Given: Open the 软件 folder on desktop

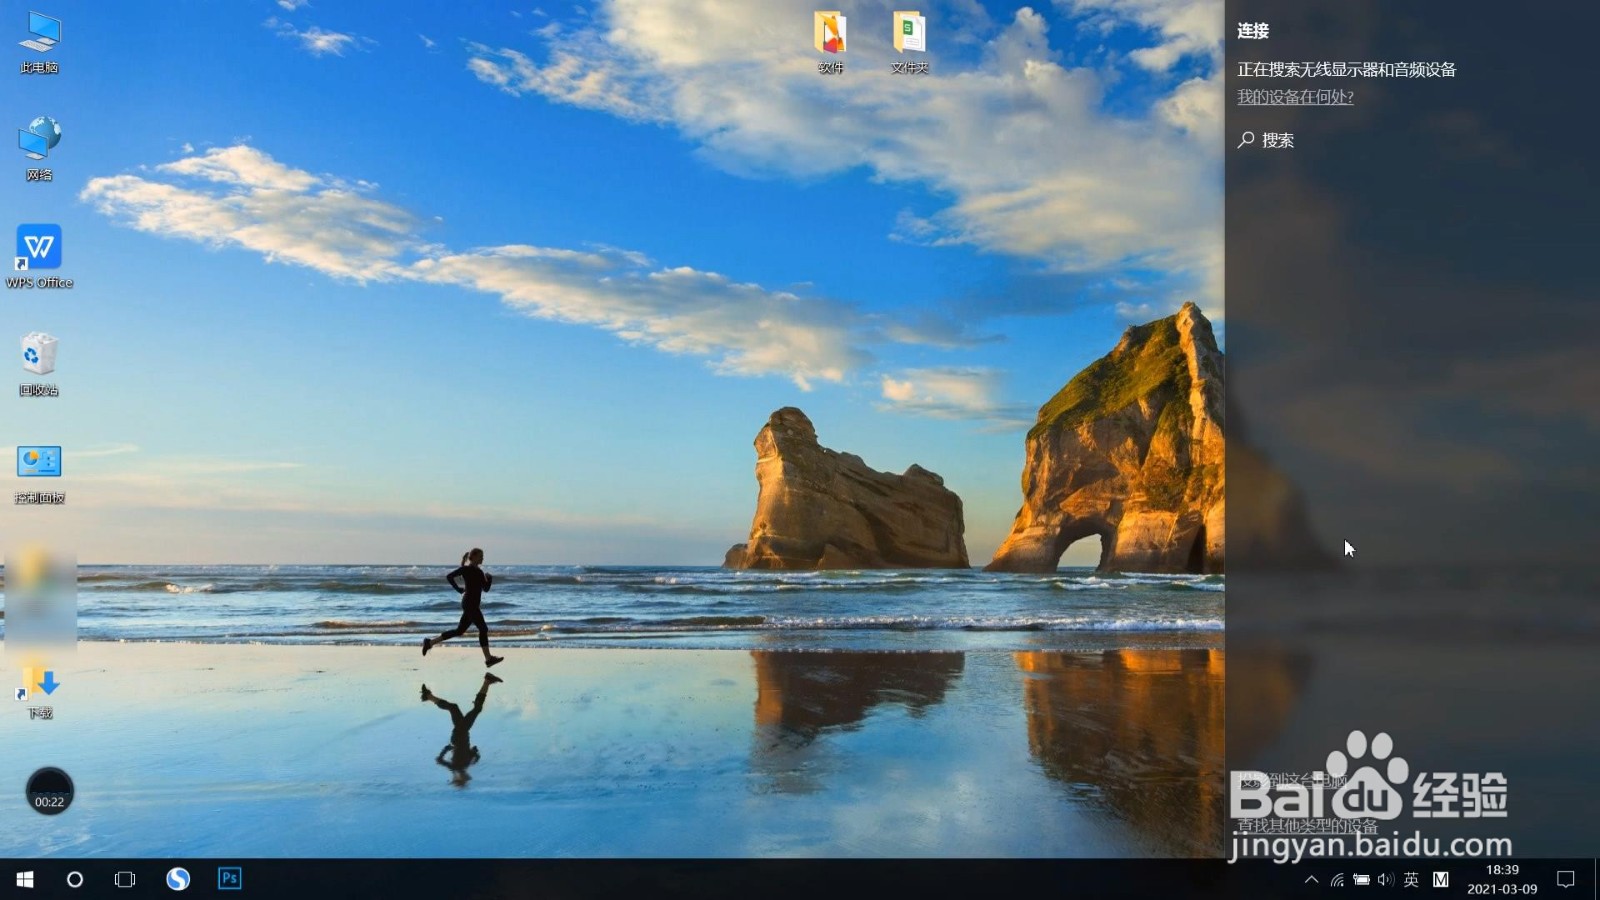Looking at the screenshot, I should click(830, 43).
